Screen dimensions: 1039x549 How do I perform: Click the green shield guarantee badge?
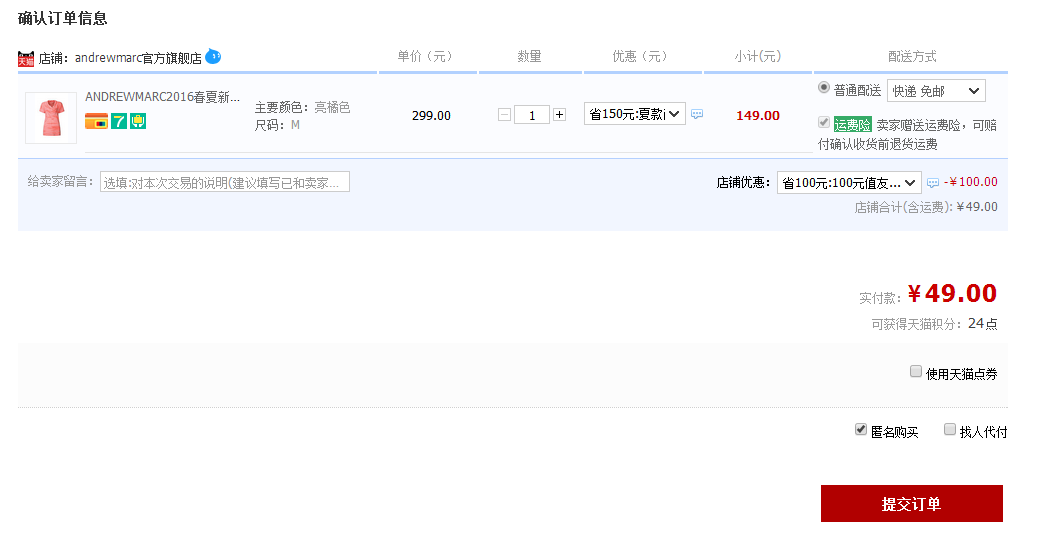click(x=138, y=121)
